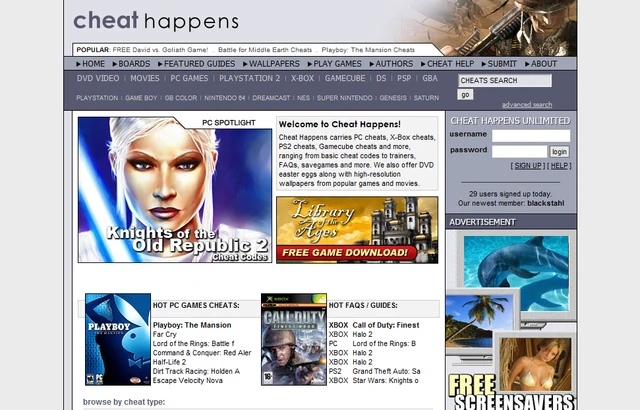The width and height of the screenshot is (640, 410).
Task: Select the PSP platform link
Action: pyautogui.click(x=404, y=78)
